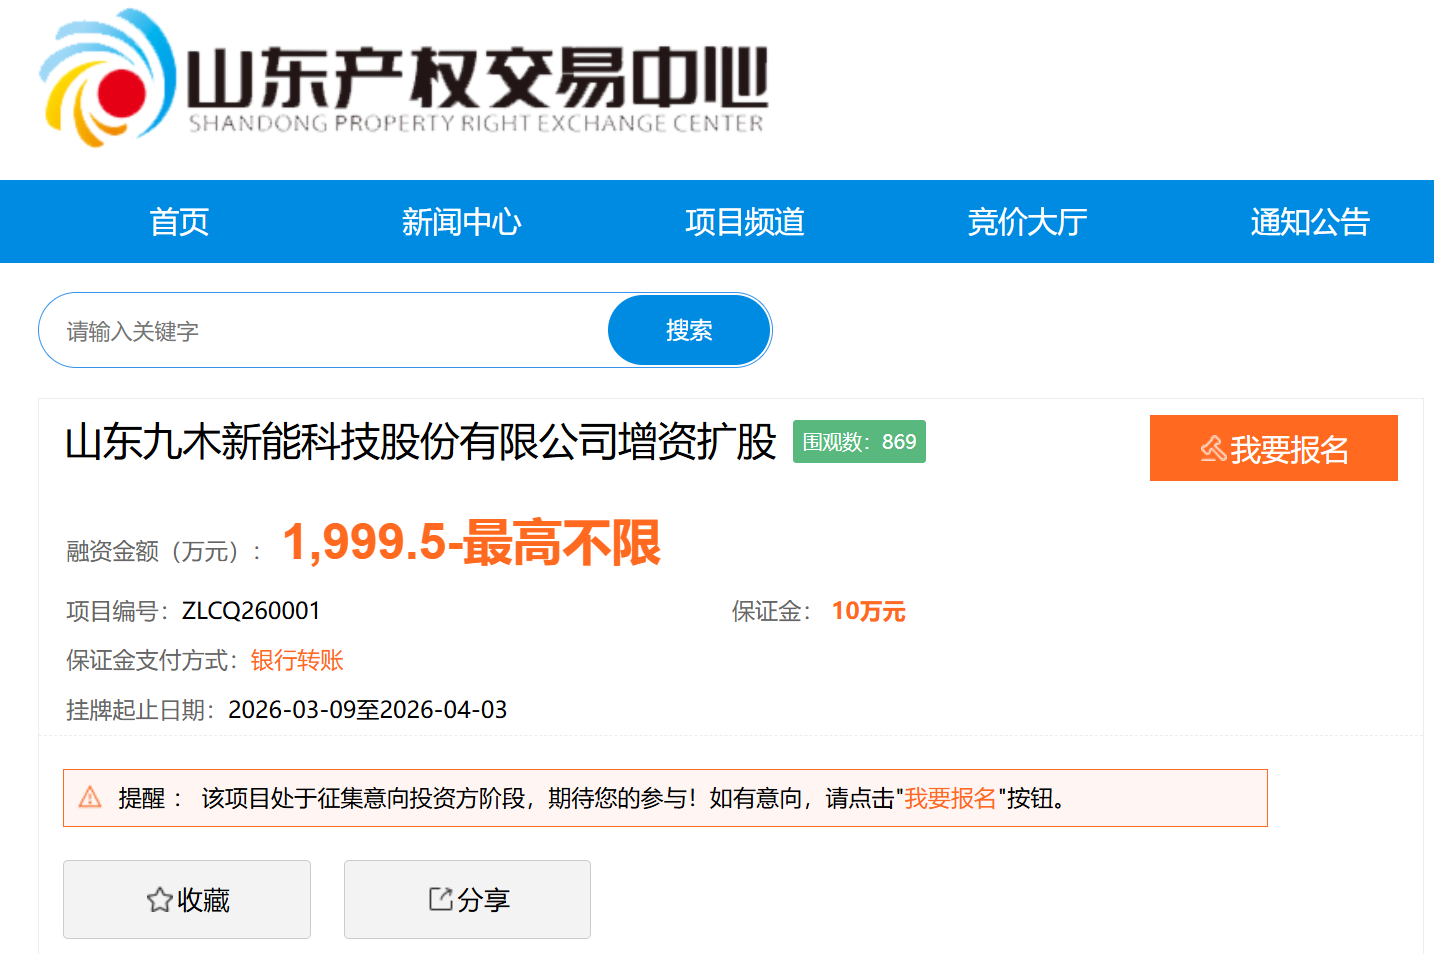1434x954 pixels.
Task: Click the swirl logo of Shandong Property Exchange
Action: point(105,80)
